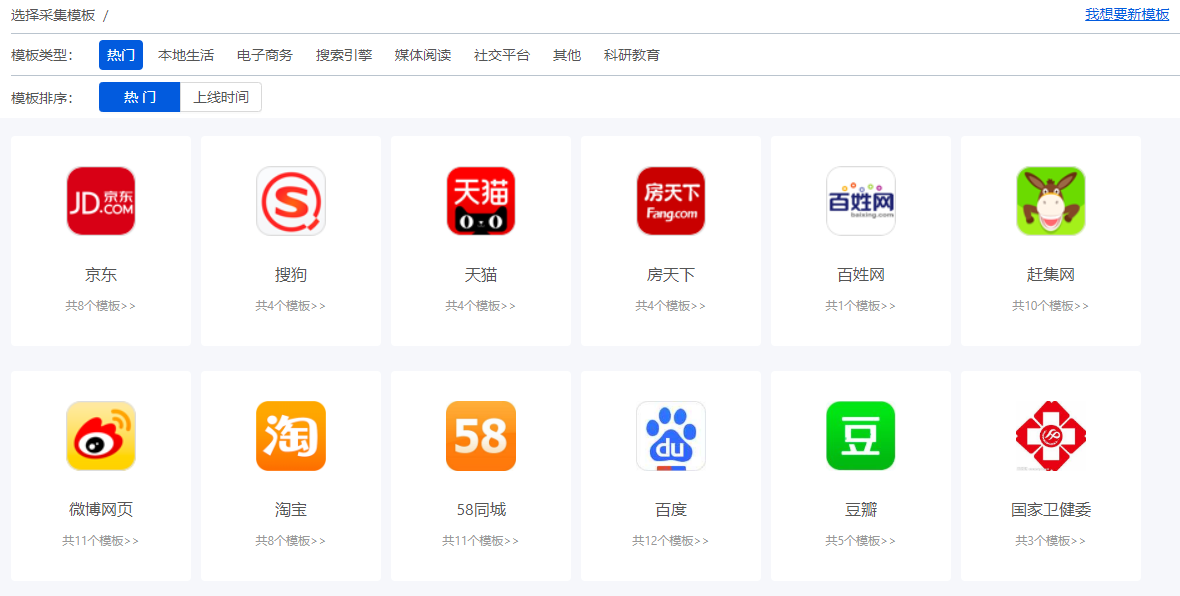Open the JD.com 京东 logo icon
Image resolution: width=1180 pixels, height=596 pixels.
(x=101, y=201)
